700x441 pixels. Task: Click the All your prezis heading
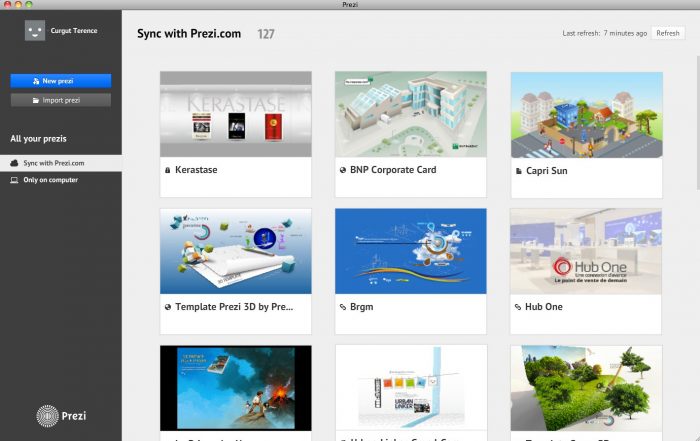(38, 139)
